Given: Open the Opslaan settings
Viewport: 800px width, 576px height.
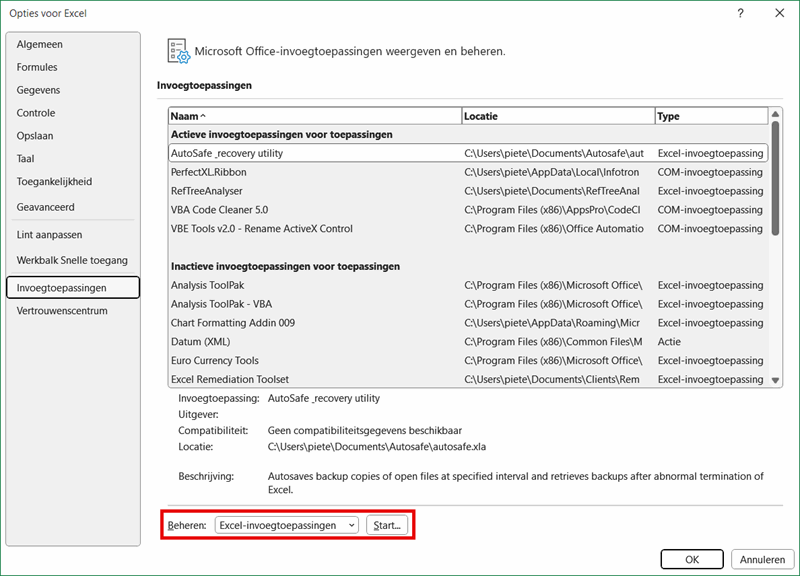Looking at the screenshot, I should [73, 136].
